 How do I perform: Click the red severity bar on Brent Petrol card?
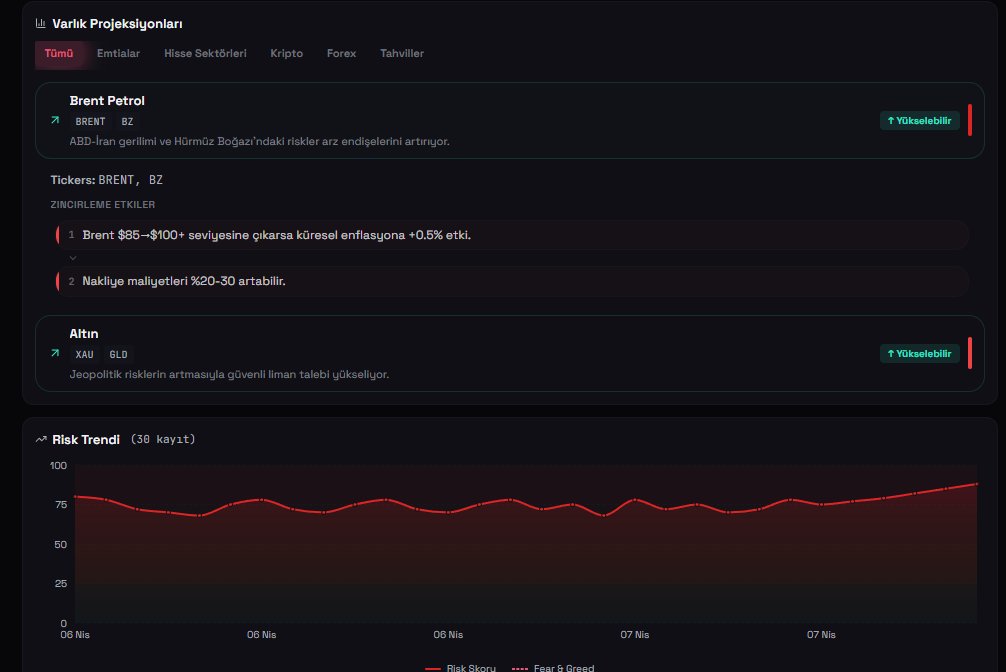[969, 120]
